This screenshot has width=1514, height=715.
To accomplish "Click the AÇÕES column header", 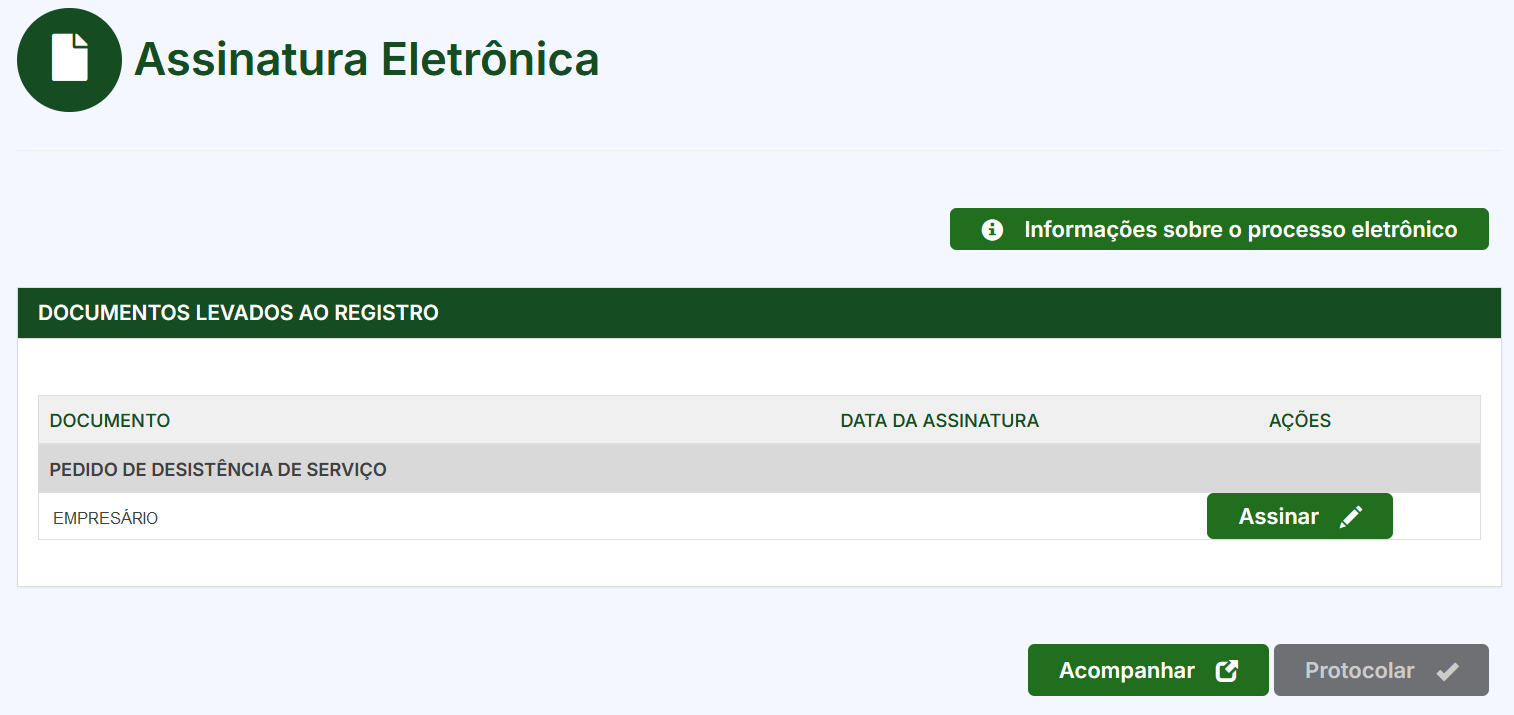I will 1300,420.
